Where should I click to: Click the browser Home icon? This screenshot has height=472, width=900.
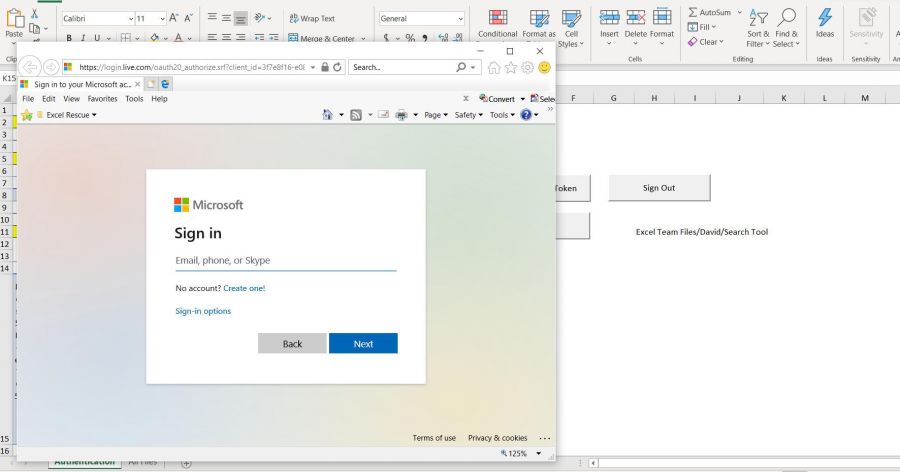point(494,67)
